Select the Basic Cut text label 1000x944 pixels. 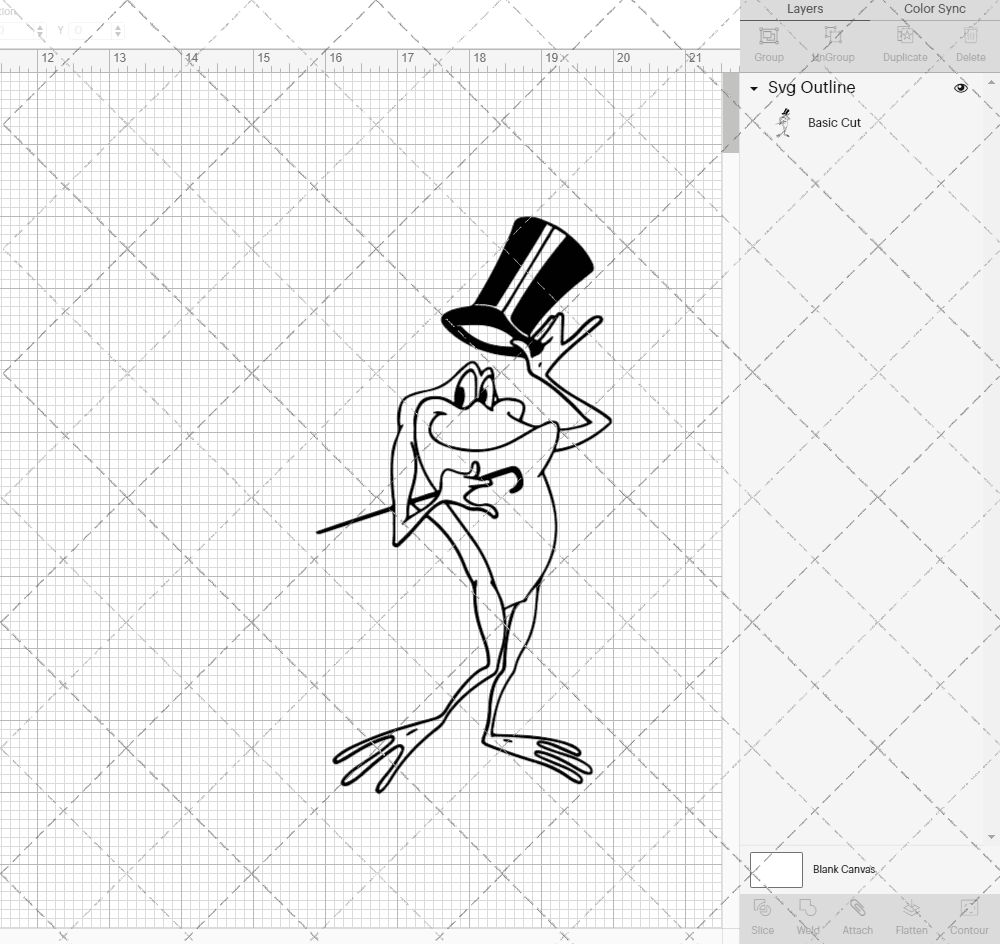834,122
